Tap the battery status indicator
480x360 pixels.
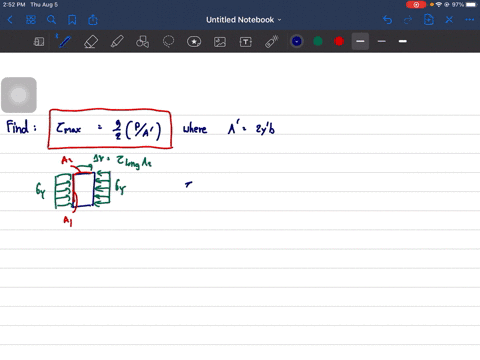pos(471,5)
